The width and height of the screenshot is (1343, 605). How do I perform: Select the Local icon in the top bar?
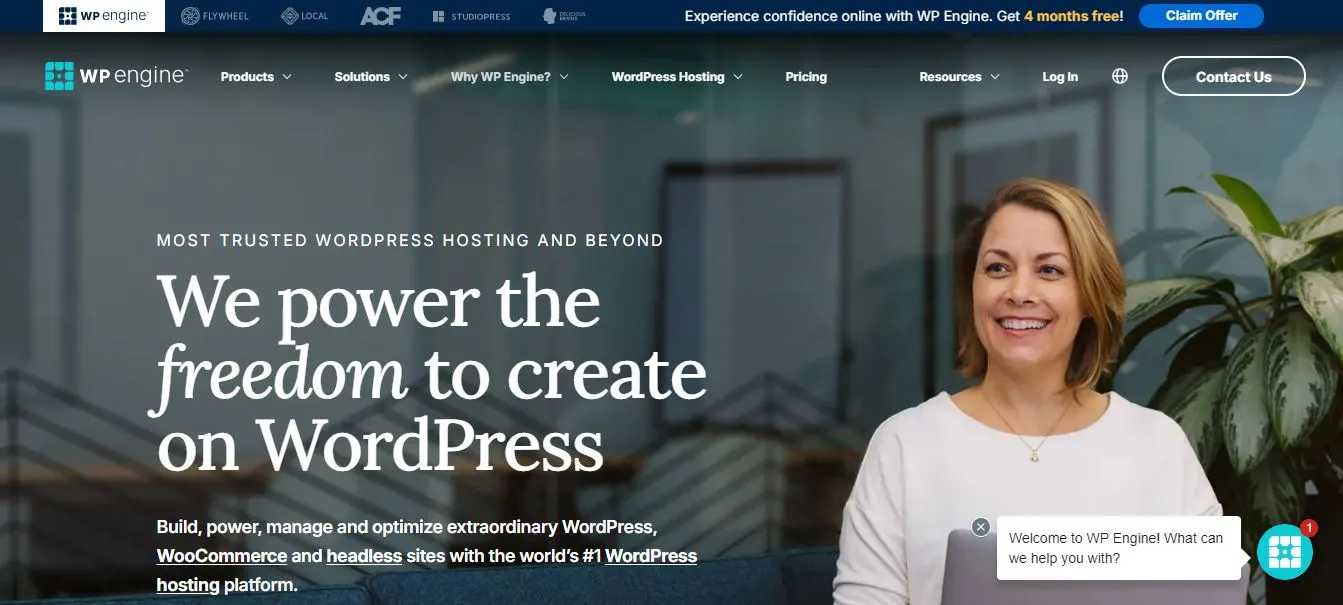(304, 15)
